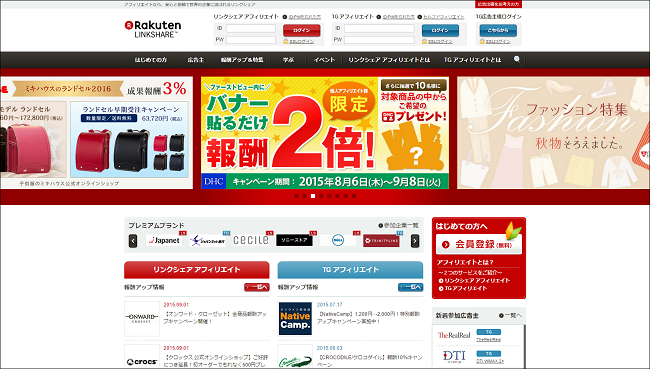Open the Sony Store brand logo
650x369 pixels.
tap(294, 240)
